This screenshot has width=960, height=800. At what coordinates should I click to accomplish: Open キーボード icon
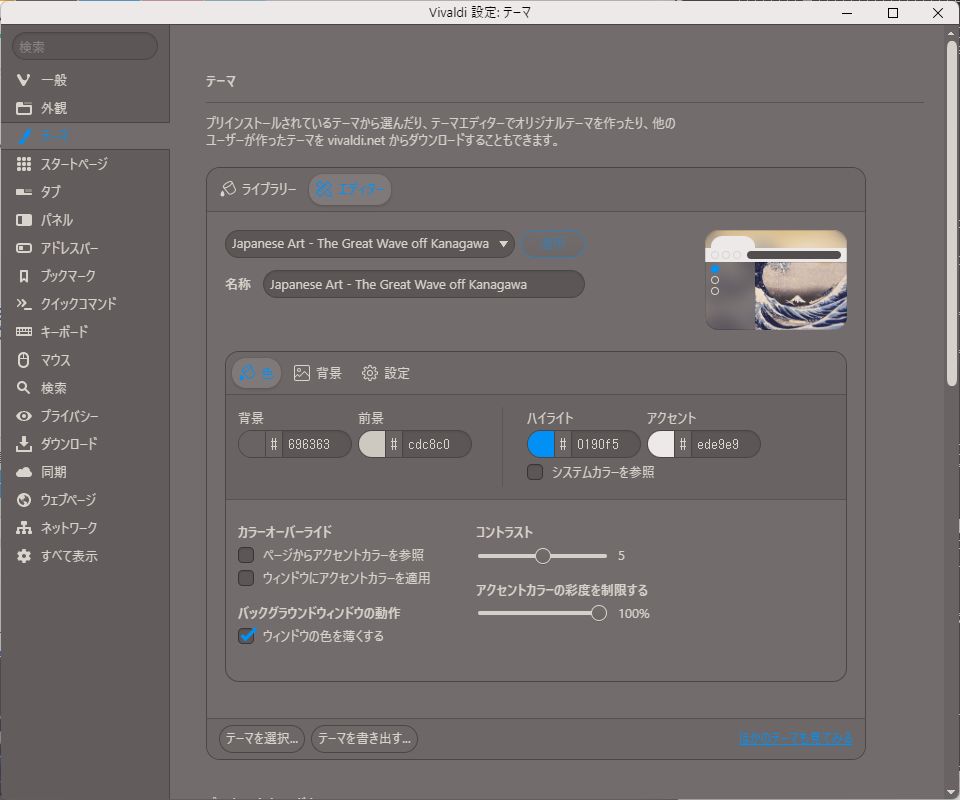23,332
